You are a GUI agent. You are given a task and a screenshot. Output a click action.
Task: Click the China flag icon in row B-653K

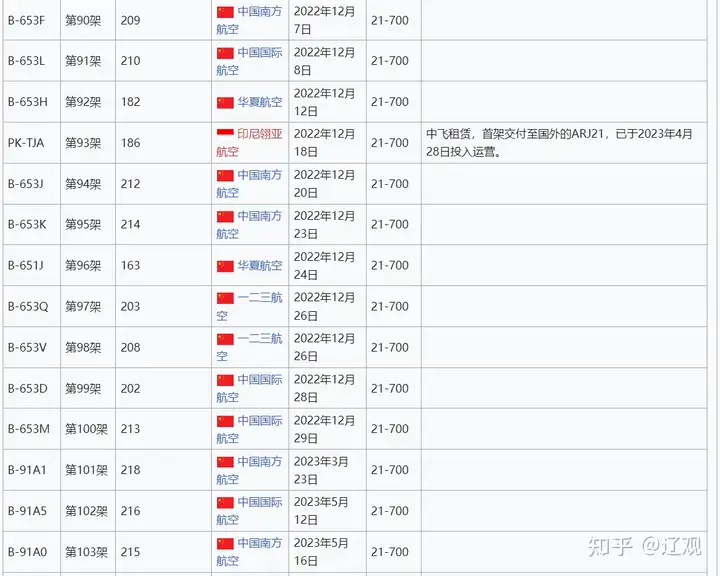click(x=225, y=216)
